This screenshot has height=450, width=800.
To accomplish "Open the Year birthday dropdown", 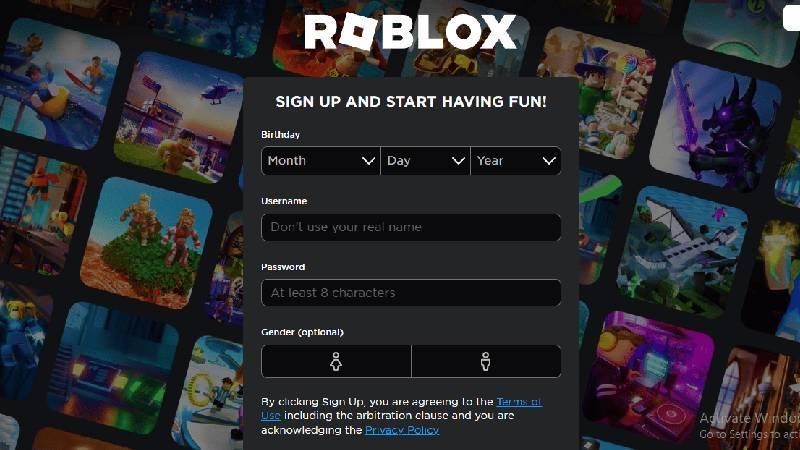I will (516, 161).
